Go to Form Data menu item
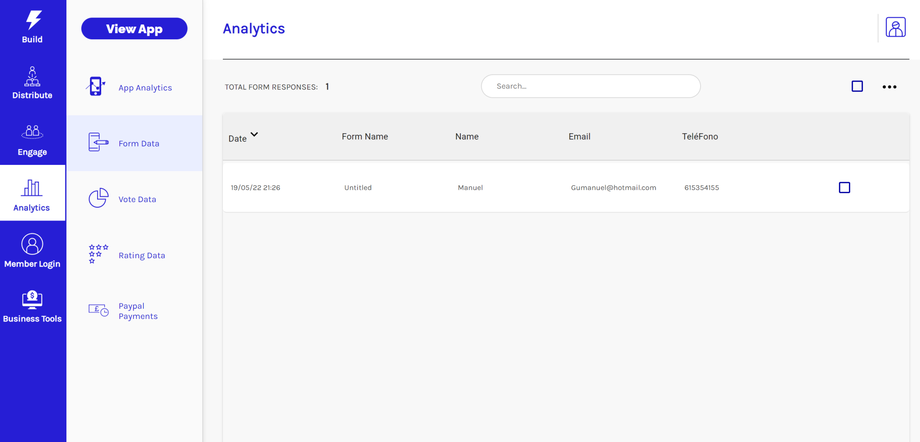This screenshot has height=442, width=920. click(138, 143)
